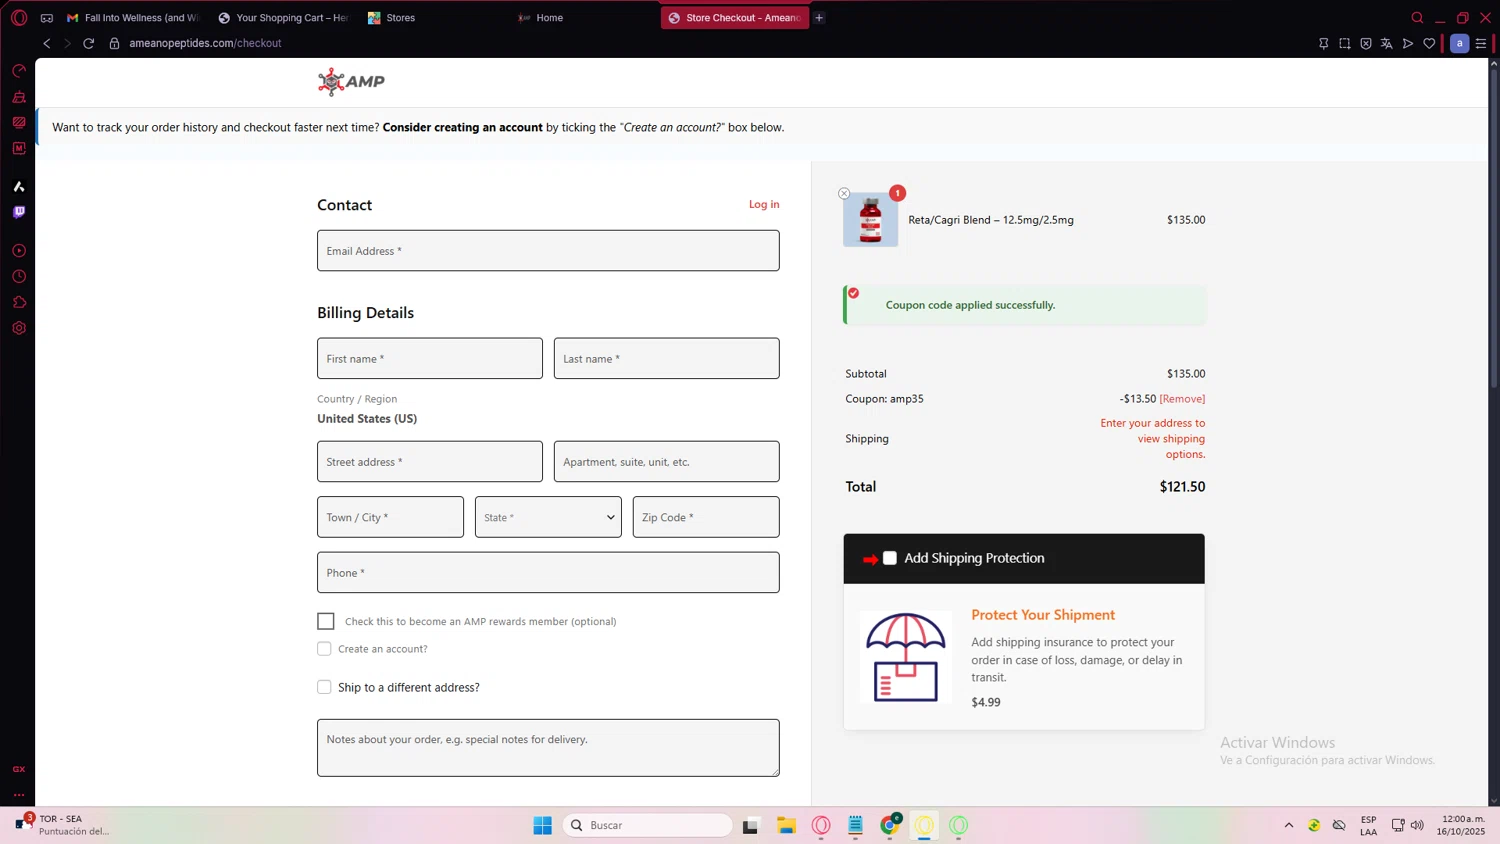Viewport: 1500px width, 844px height.
Task: Select the 'Store Checkout' tab
Action: [x=734, y=18]
